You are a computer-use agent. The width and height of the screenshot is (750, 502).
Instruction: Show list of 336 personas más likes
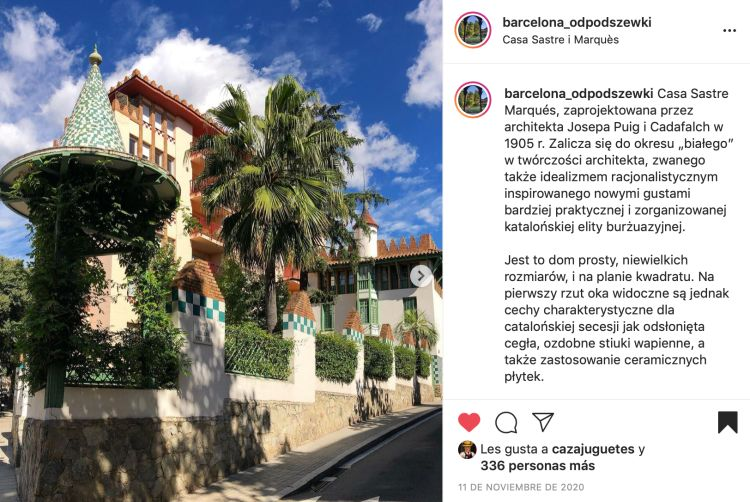click(538, 466)
